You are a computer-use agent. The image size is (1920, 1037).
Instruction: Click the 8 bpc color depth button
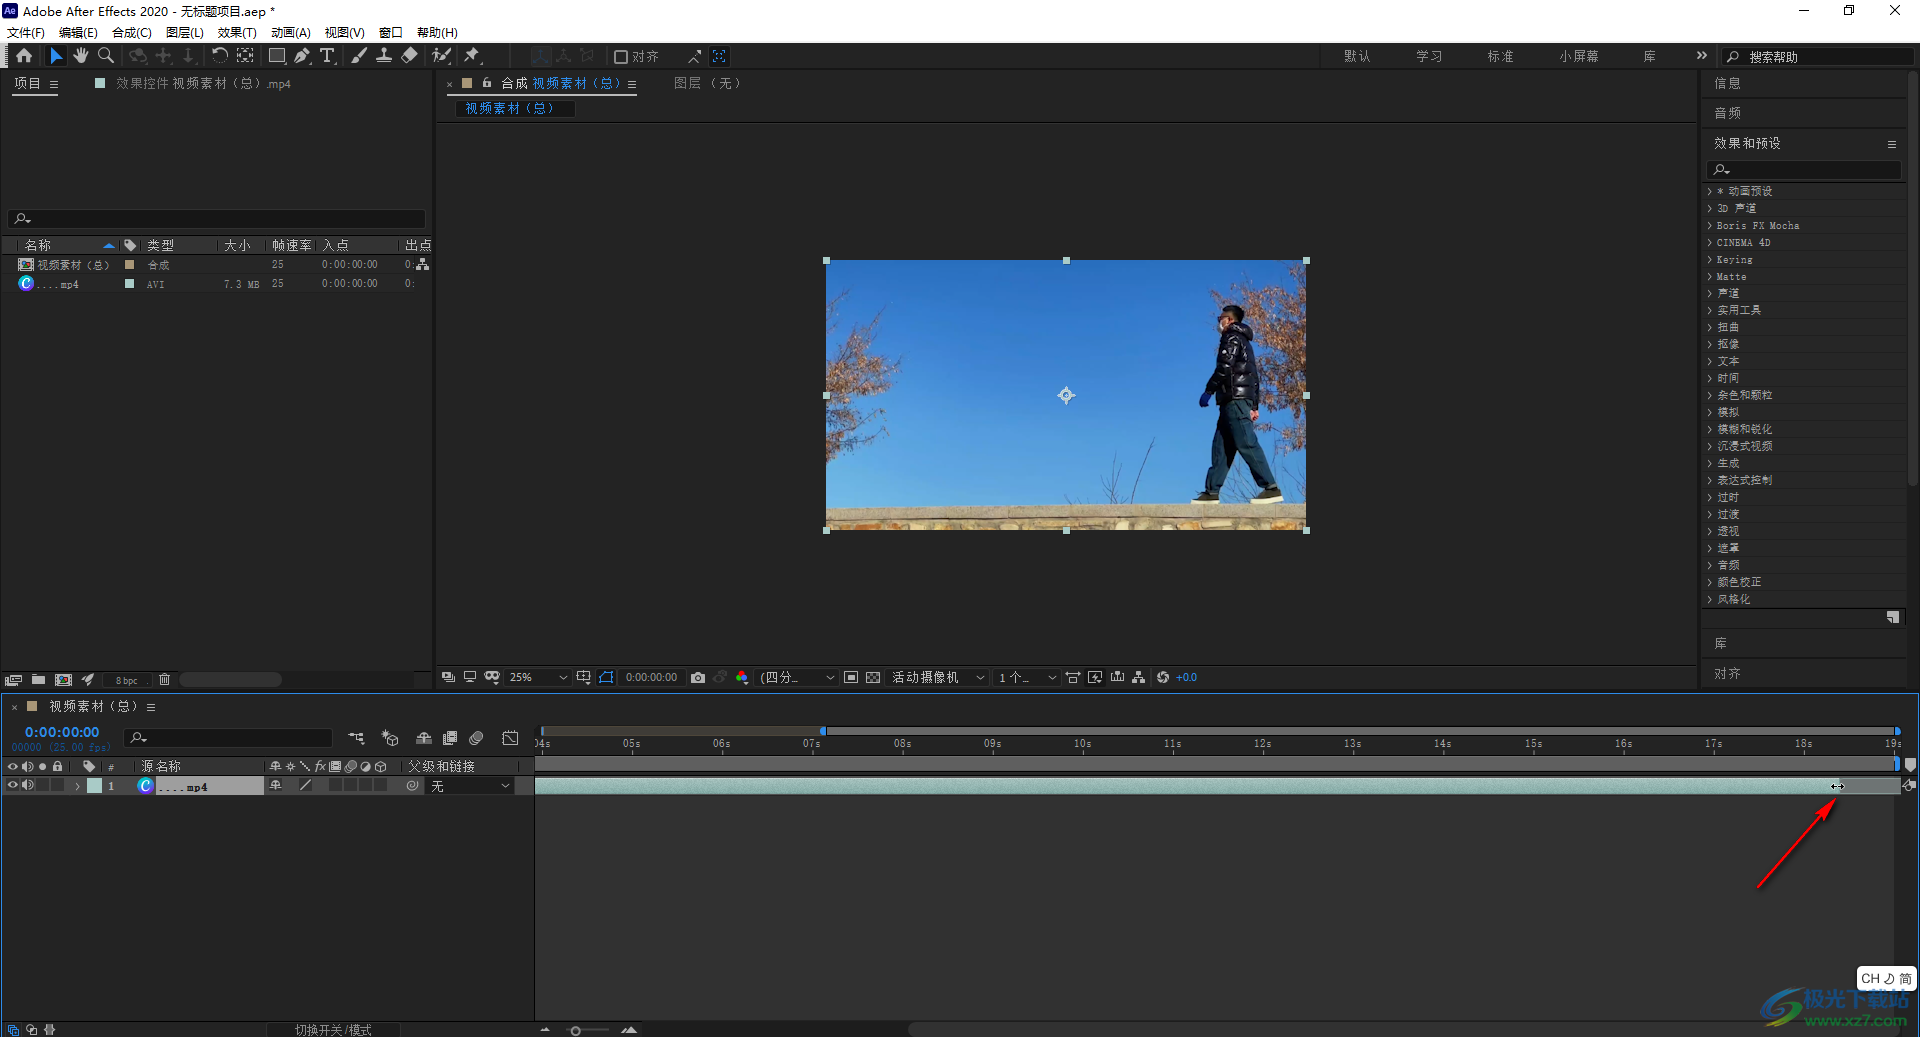pos(127,681)
